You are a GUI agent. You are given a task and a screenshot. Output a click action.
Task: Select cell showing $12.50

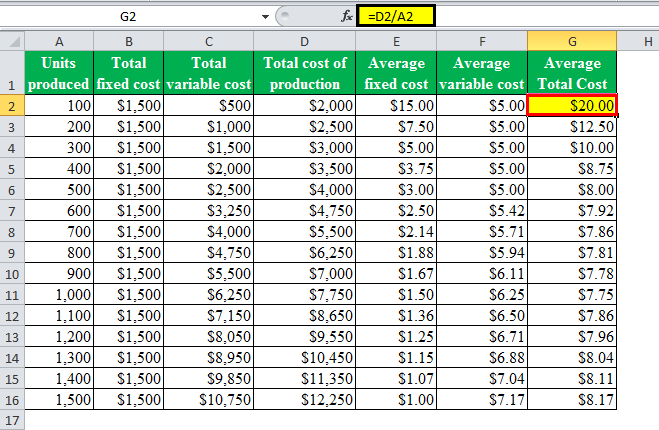click(x=572, y=126)
